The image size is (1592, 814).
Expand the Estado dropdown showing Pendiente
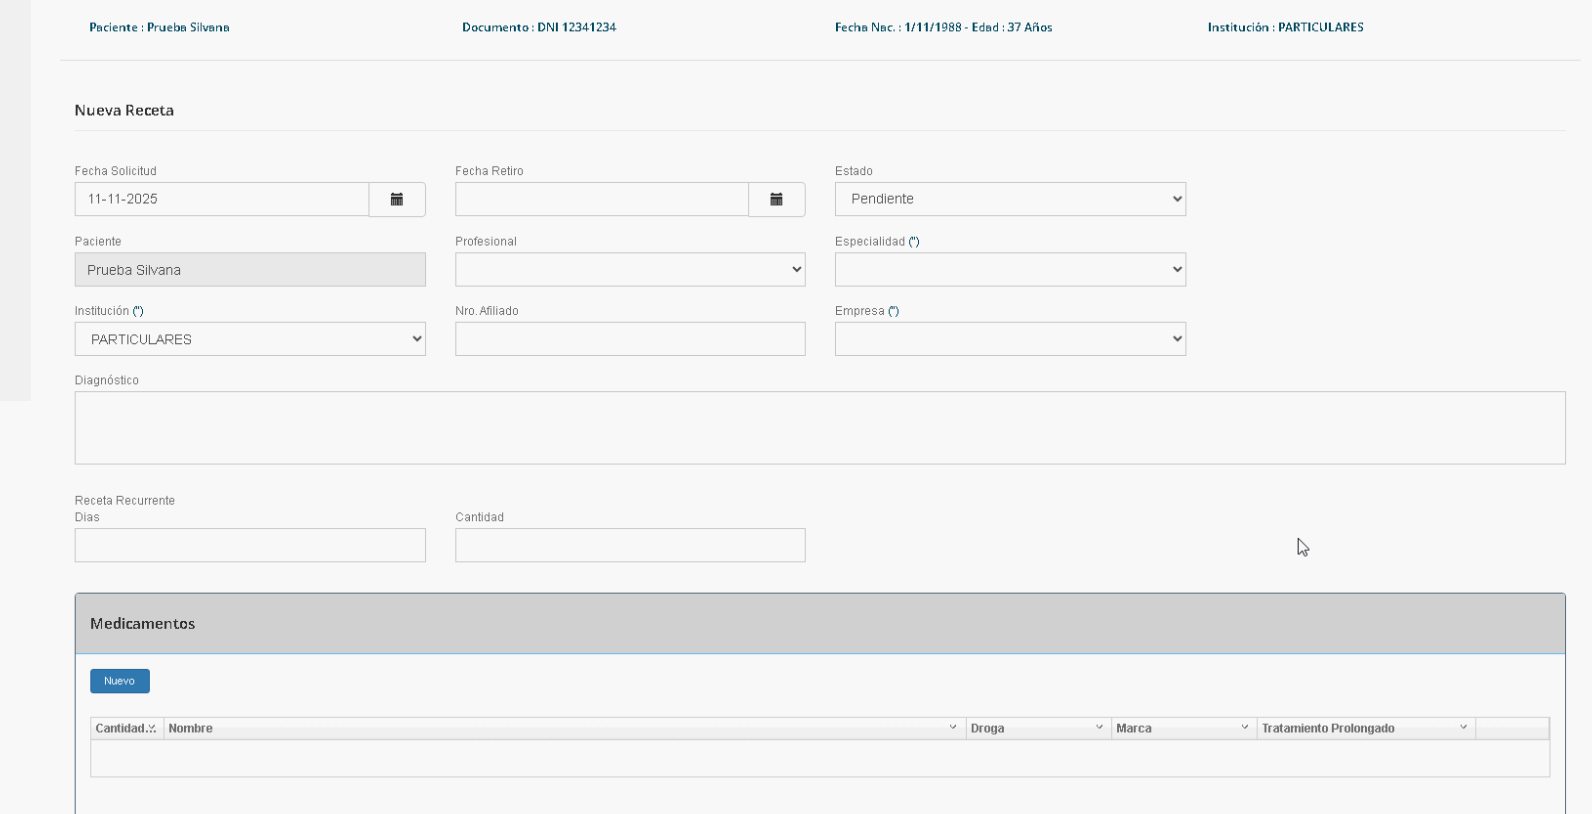pyautogui.click(x=1010, y=199)
